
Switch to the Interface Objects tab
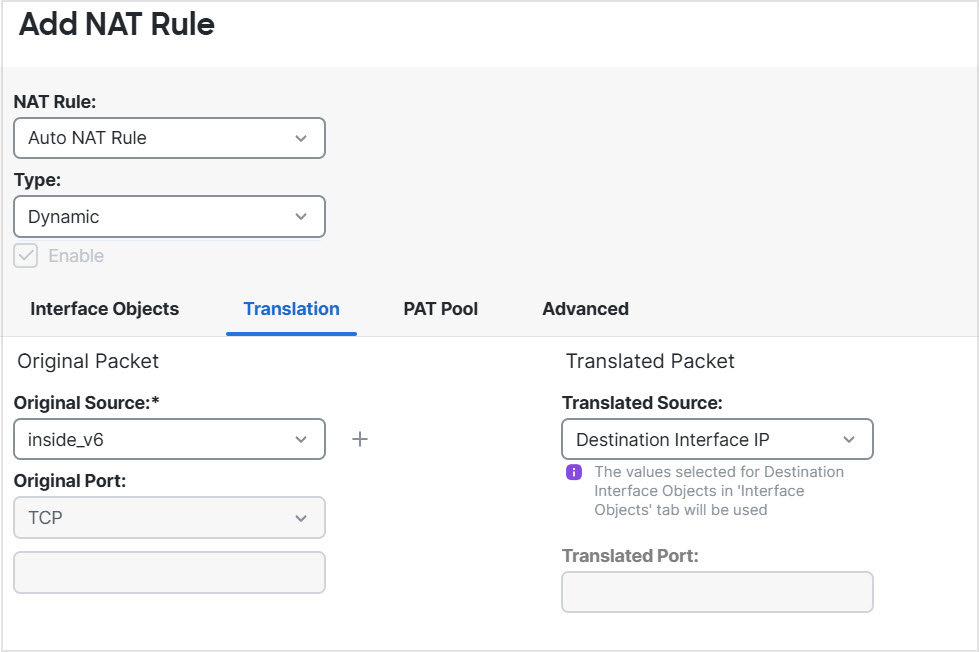(105, 309)
